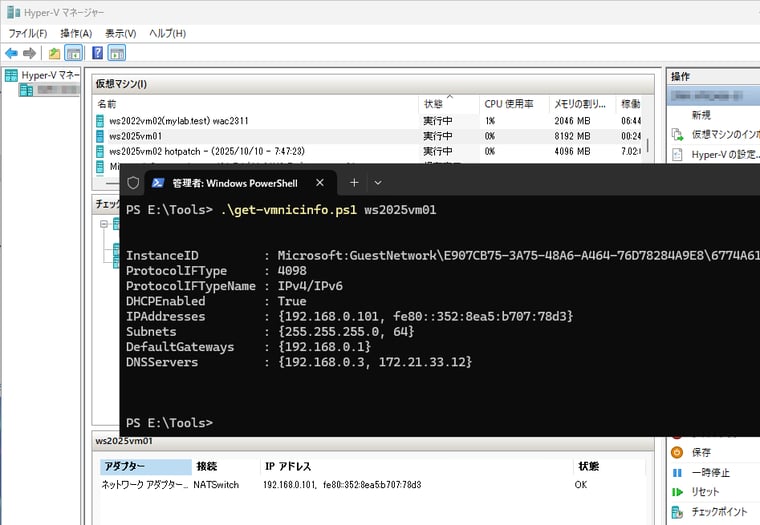The image size is (760, 525).
Task: Select the IP アドレス column header
Action: pyautogui.click(x=417, y=466)
